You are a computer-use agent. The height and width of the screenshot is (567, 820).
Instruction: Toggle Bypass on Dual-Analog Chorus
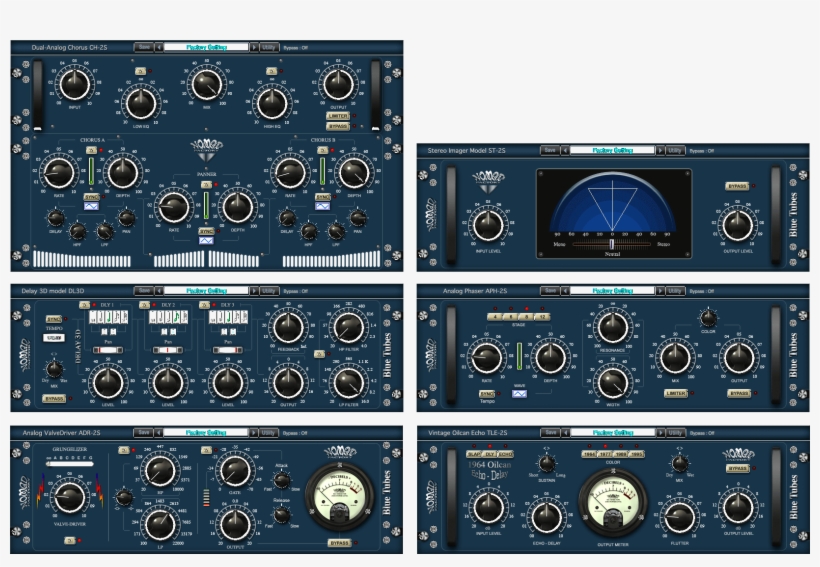point(338,126)
